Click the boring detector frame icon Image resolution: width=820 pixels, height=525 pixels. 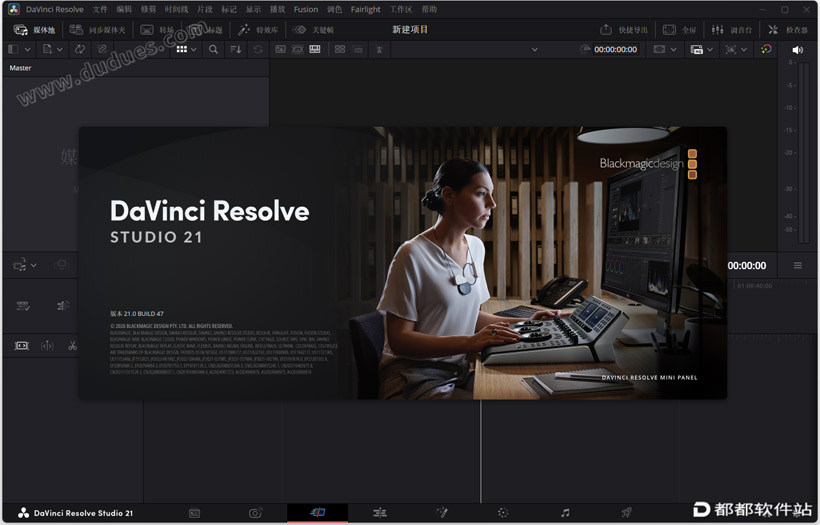pyautogui.click(x=21, y=346)
